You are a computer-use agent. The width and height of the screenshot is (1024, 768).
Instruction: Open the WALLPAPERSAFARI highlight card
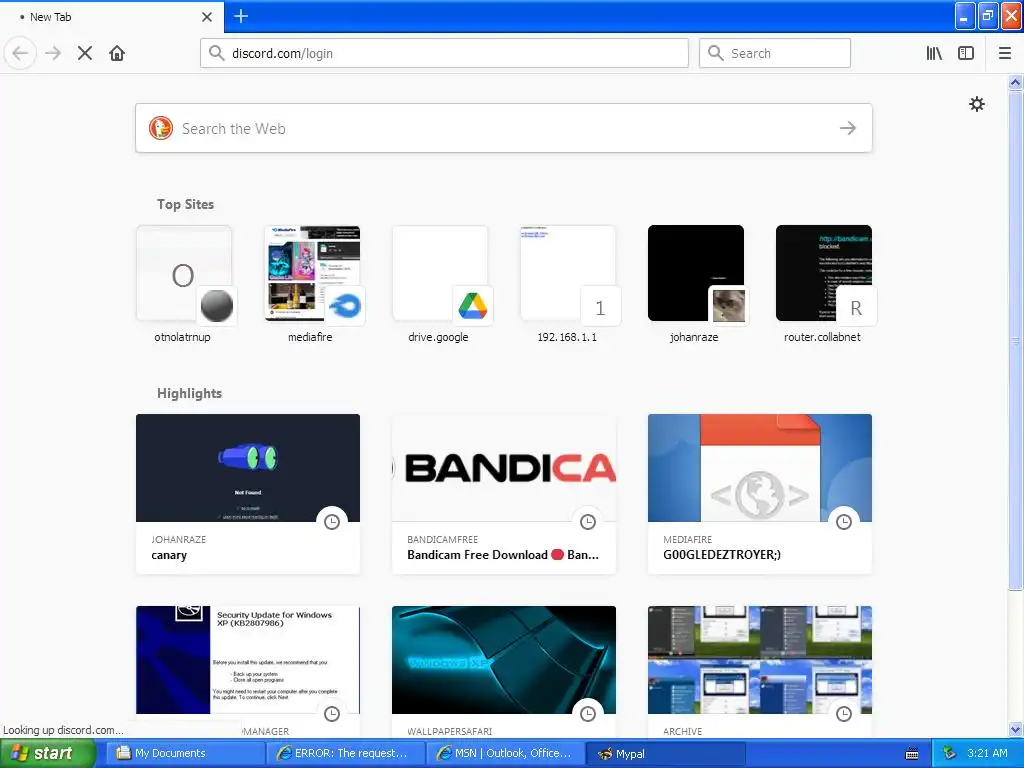(x=504, y=671)
